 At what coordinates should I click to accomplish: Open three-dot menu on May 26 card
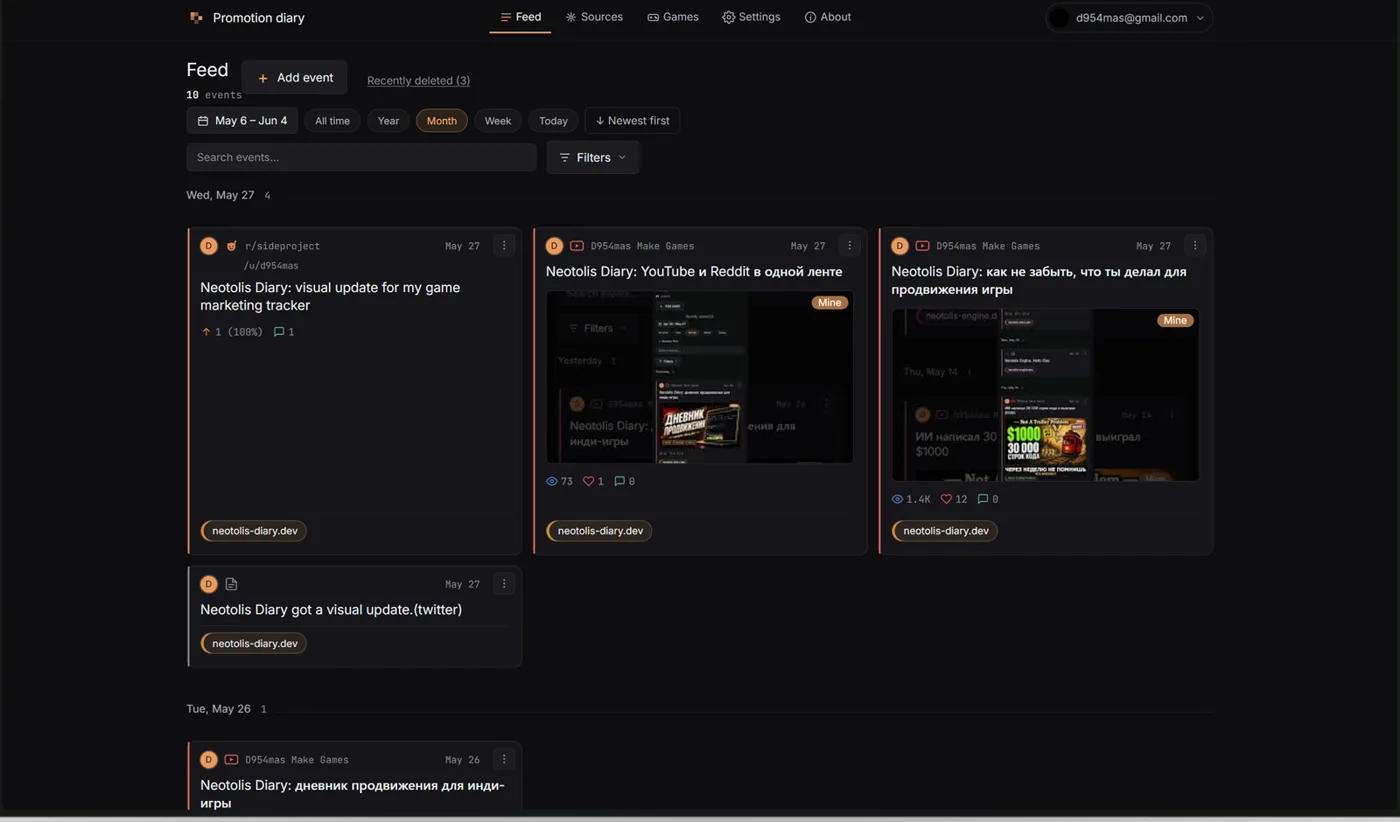[x=504, y=760]
